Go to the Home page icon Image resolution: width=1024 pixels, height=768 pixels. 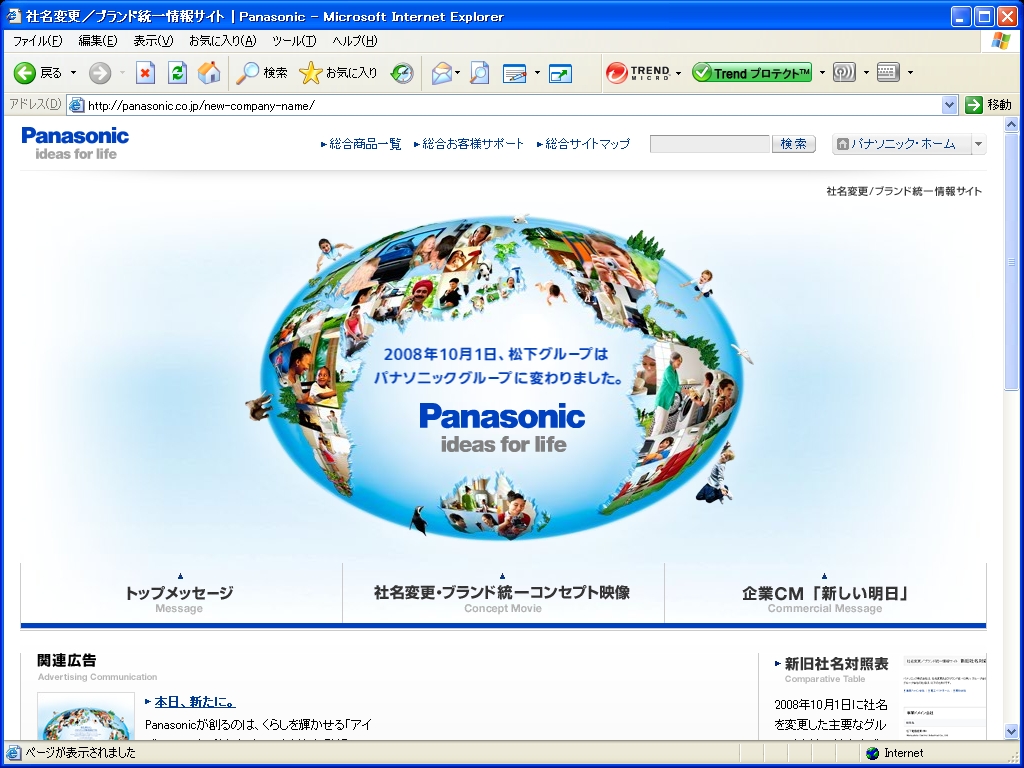(x=209, y=72)
